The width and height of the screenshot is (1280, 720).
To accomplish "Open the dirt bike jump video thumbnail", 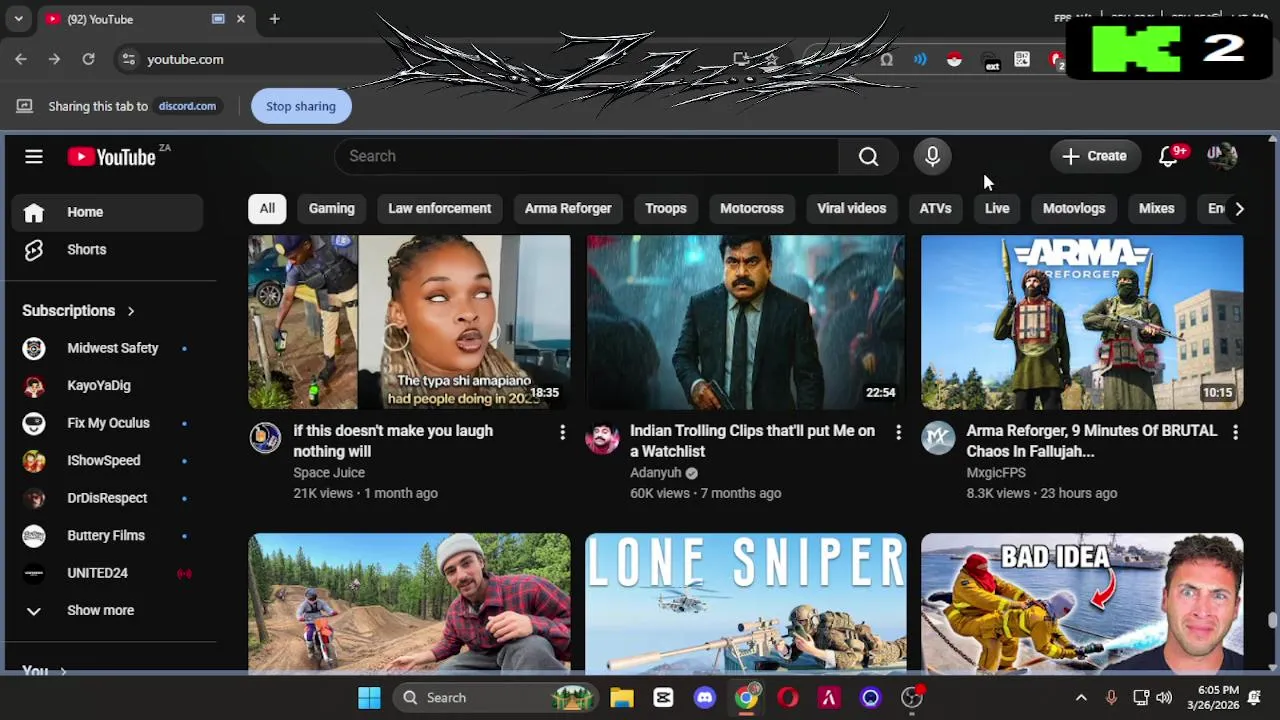I will pos(409,603).
